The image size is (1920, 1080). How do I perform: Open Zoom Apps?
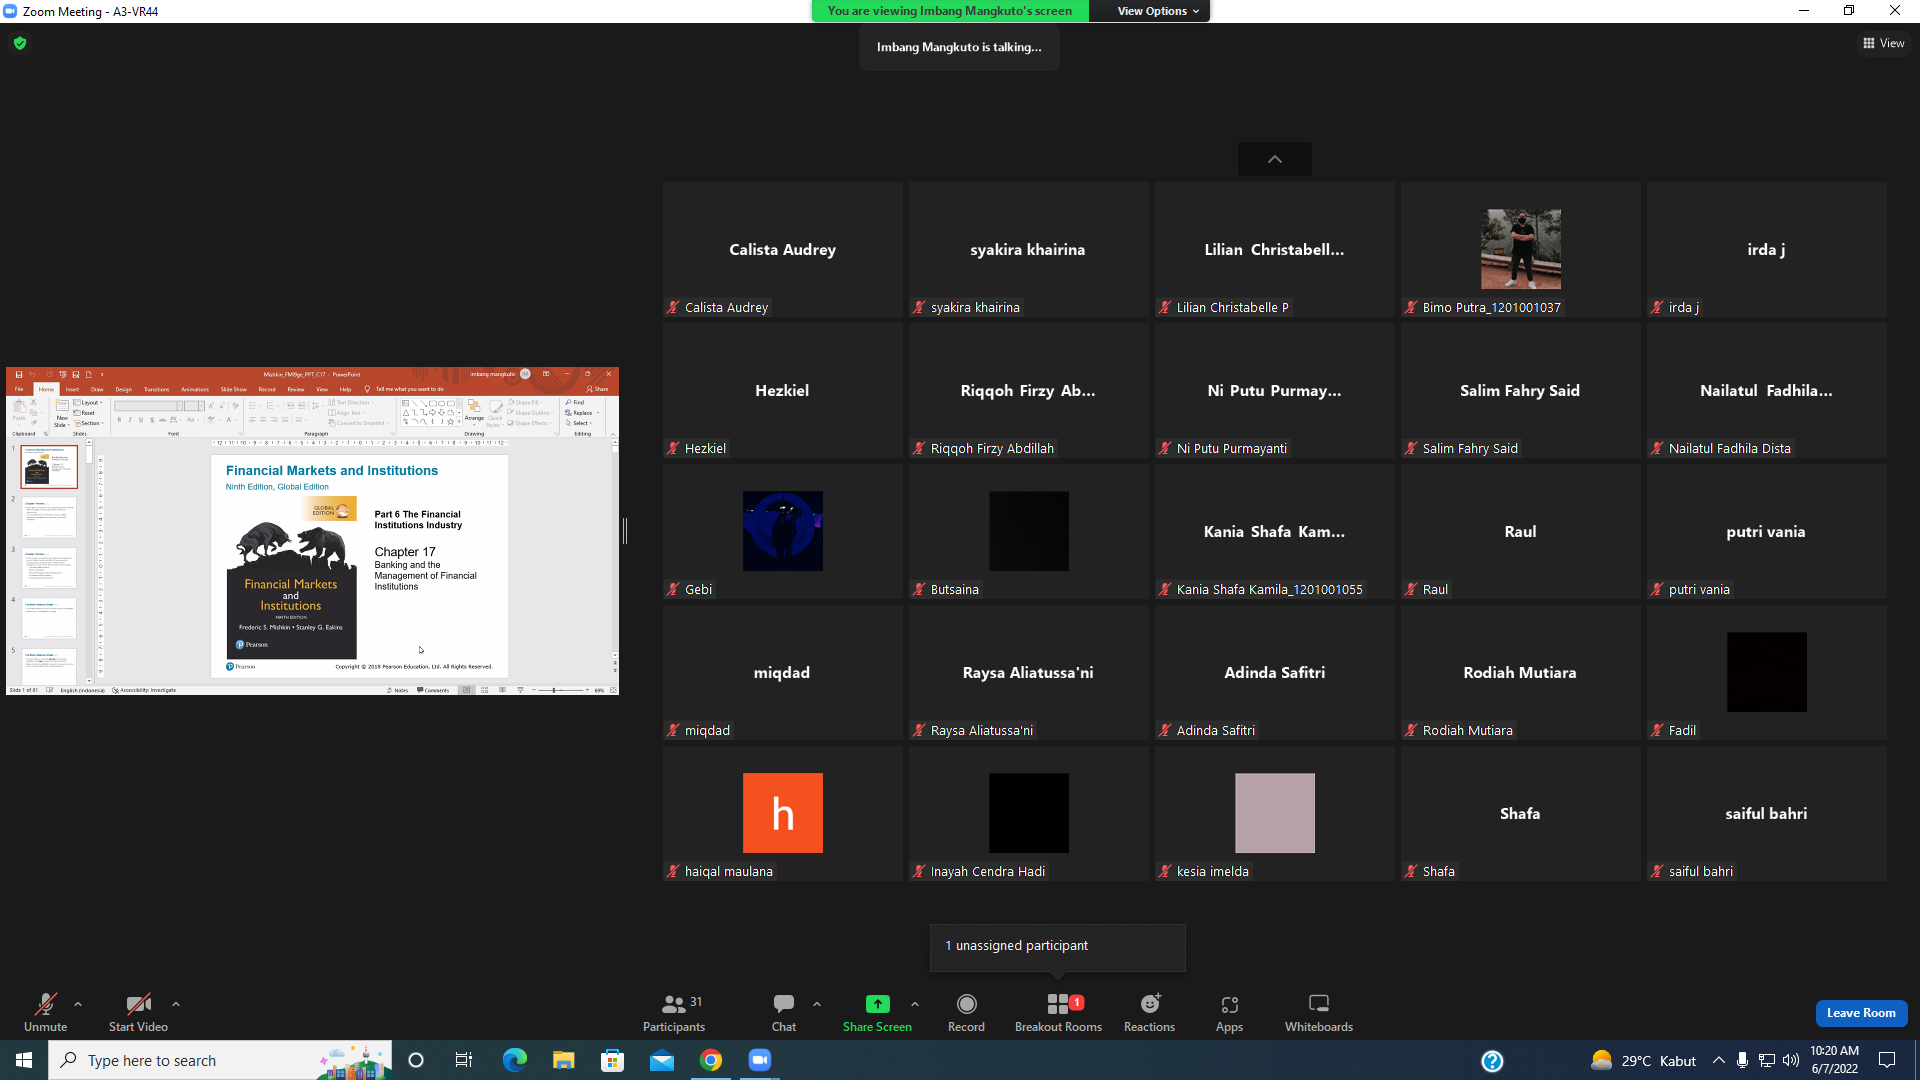1229,1012
